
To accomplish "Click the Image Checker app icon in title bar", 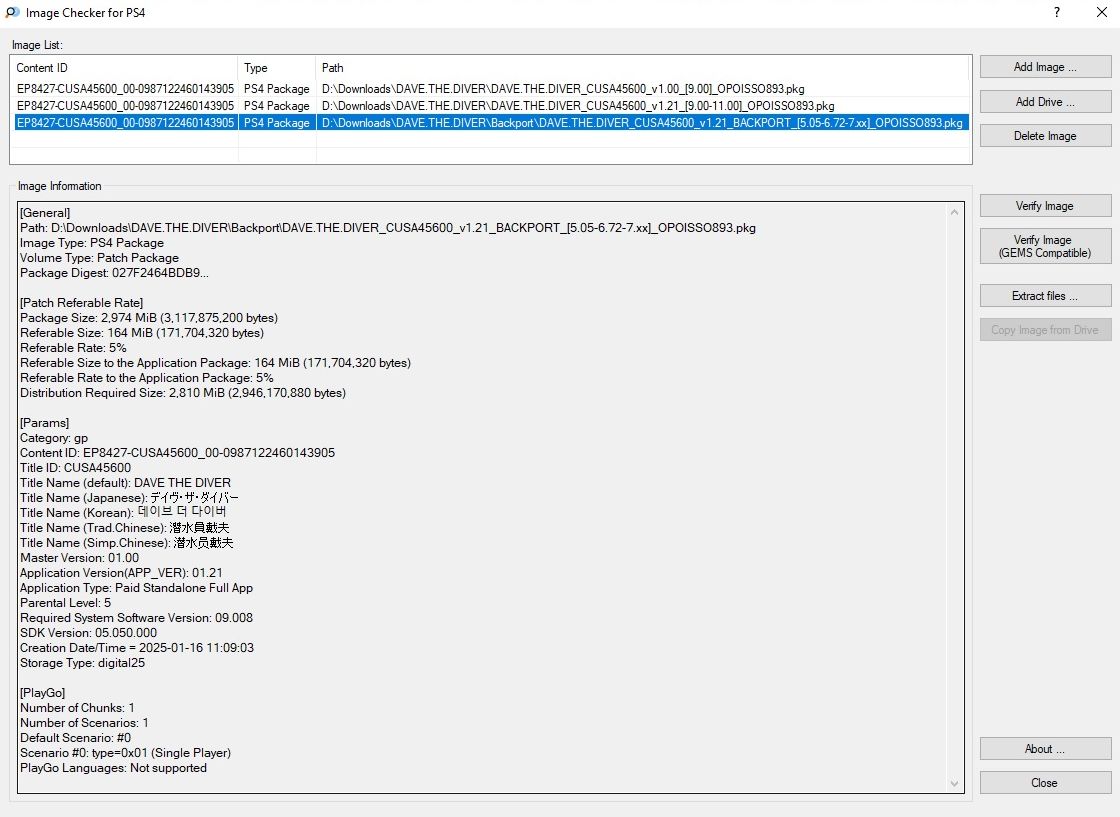I will [x=12, y=12].
